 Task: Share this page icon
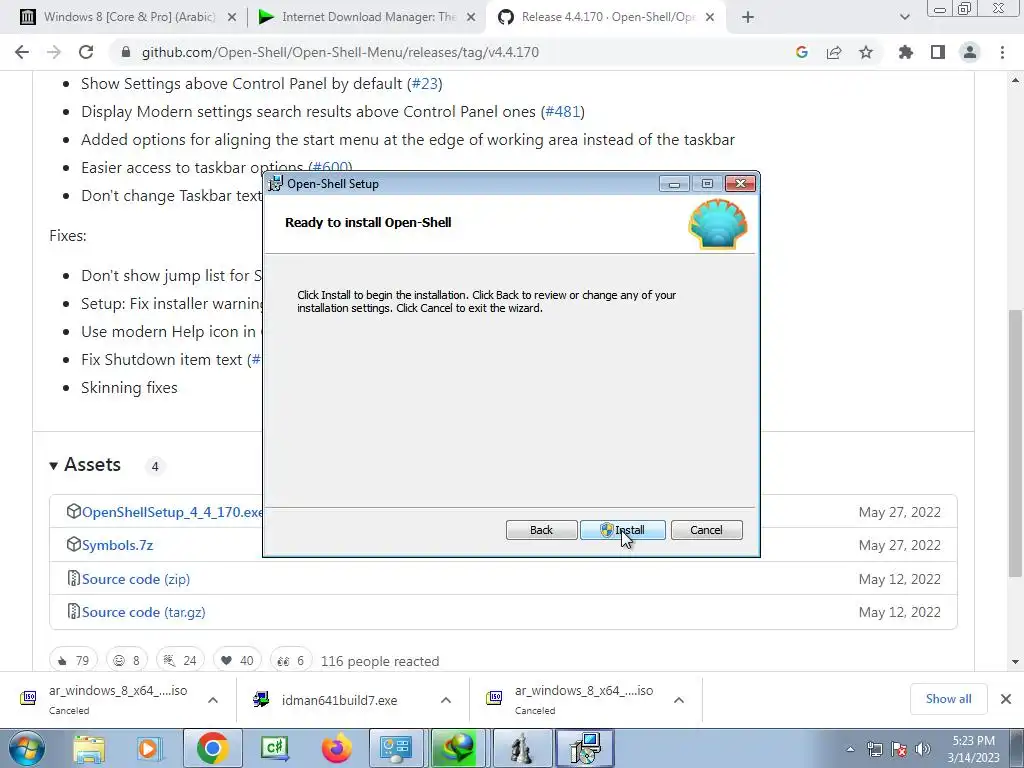point(834,52)
